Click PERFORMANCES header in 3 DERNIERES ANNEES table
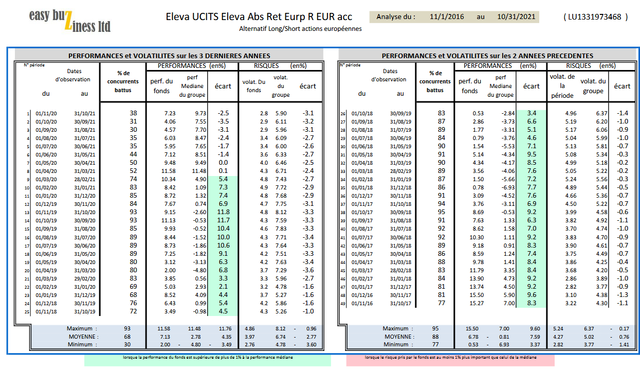This screenshot has width=640, height=369. (x=182, y=66)
